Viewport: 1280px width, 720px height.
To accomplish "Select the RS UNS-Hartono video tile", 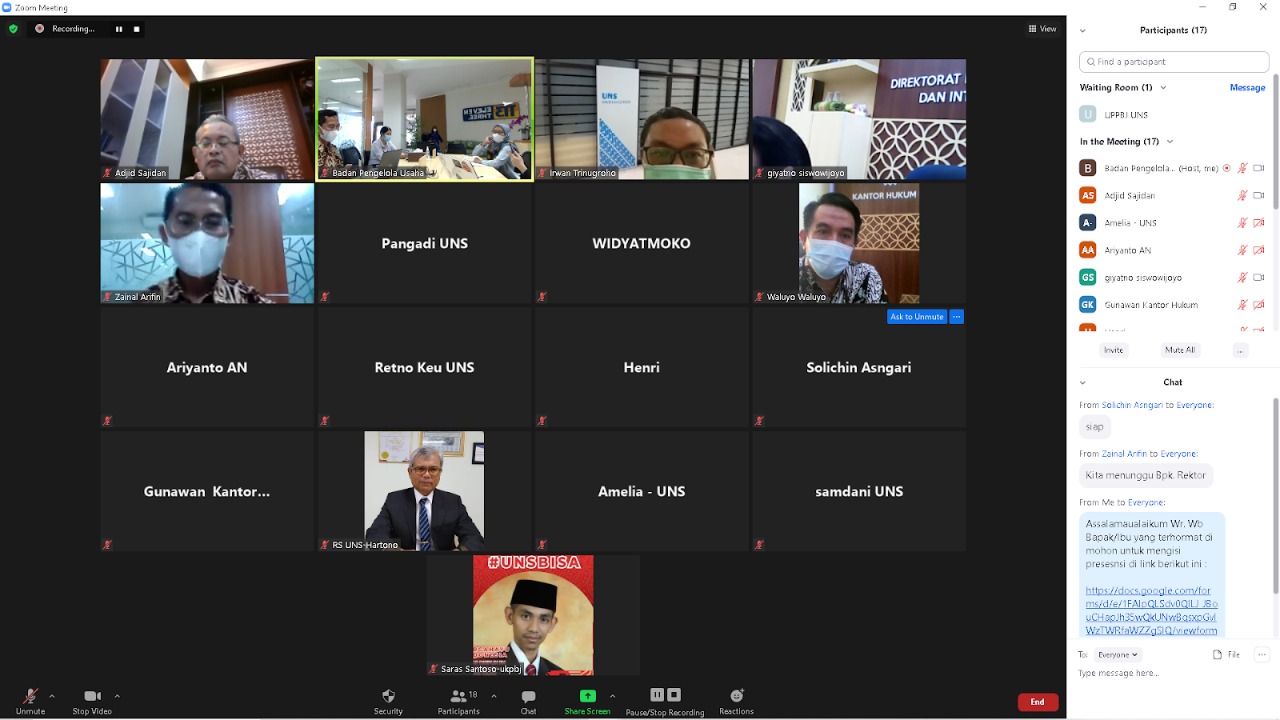I will coord(424,491).
